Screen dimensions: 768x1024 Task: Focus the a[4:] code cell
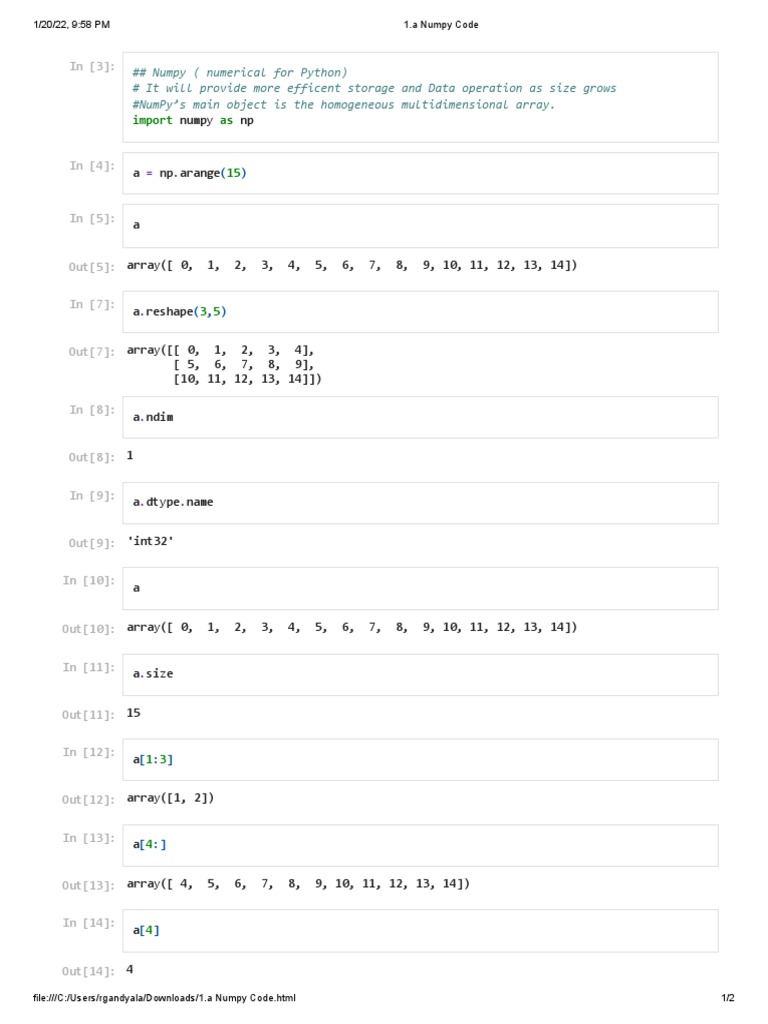(x=420, y=845)
